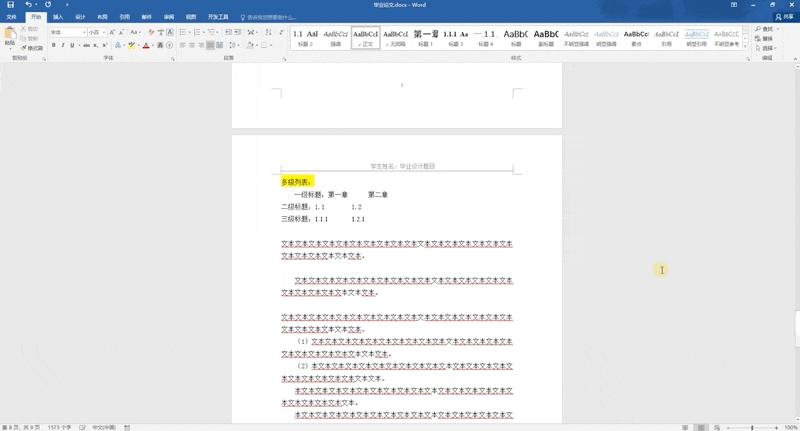Click the character border icon
Viewport: 800px width, 431px height.
tap(170, 32)
